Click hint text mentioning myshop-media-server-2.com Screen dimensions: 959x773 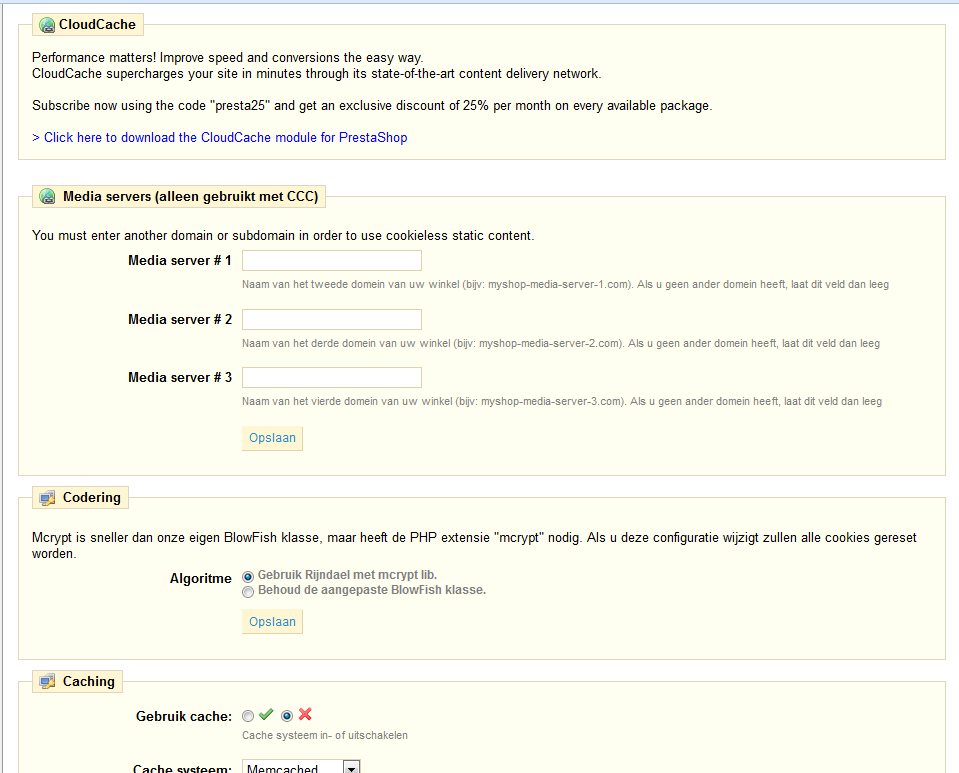(561, 344)
